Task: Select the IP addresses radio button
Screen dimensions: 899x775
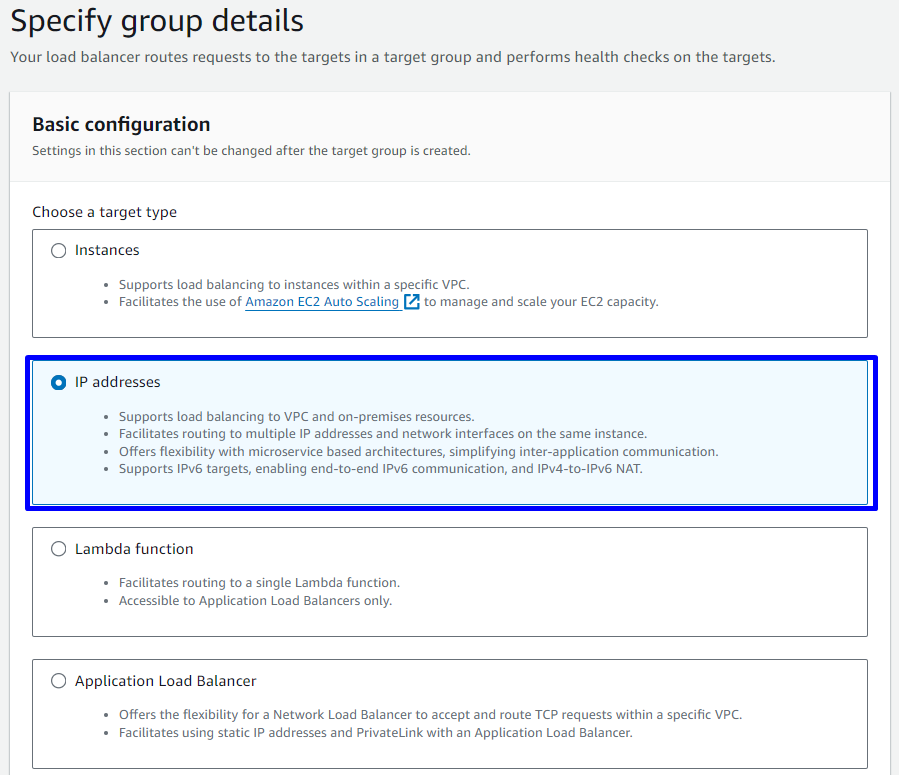Action: click(x=59, y=382)
